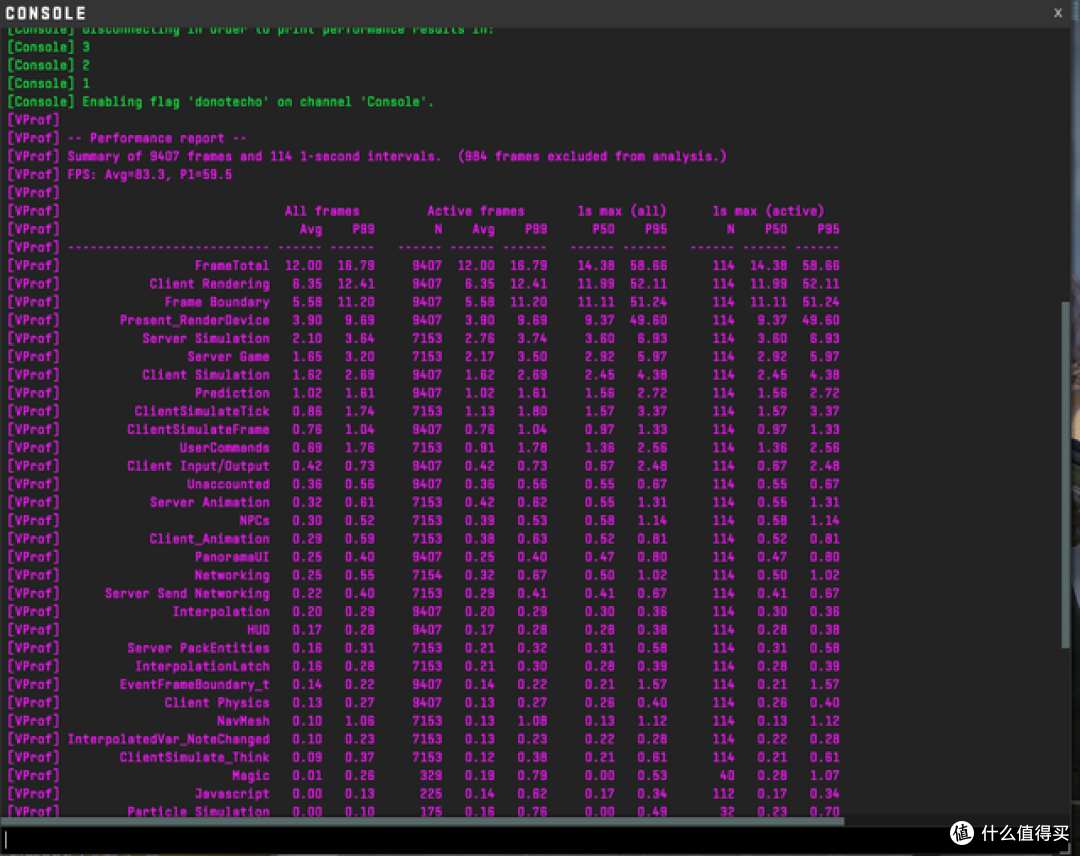Click the "Server Send Networking" row label

187,594
